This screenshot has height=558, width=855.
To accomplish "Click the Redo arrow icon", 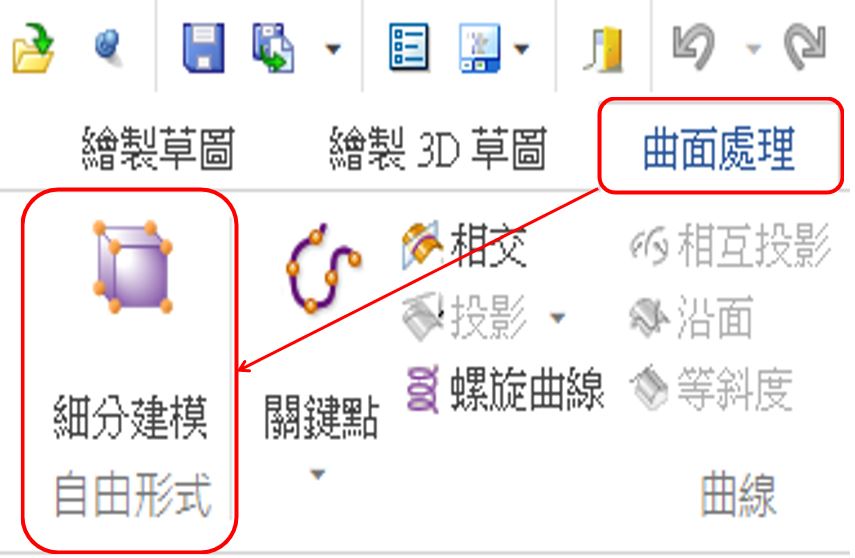I will tap(805, 47).
